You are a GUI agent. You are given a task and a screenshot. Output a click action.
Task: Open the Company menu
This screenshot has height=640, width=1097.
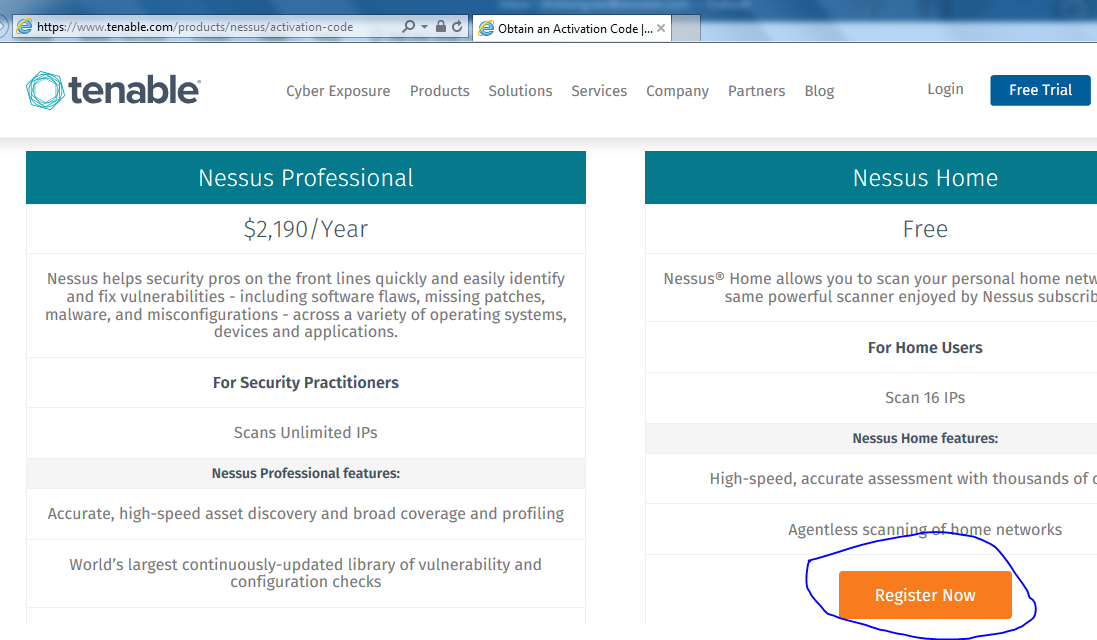[x=677, y=91]
